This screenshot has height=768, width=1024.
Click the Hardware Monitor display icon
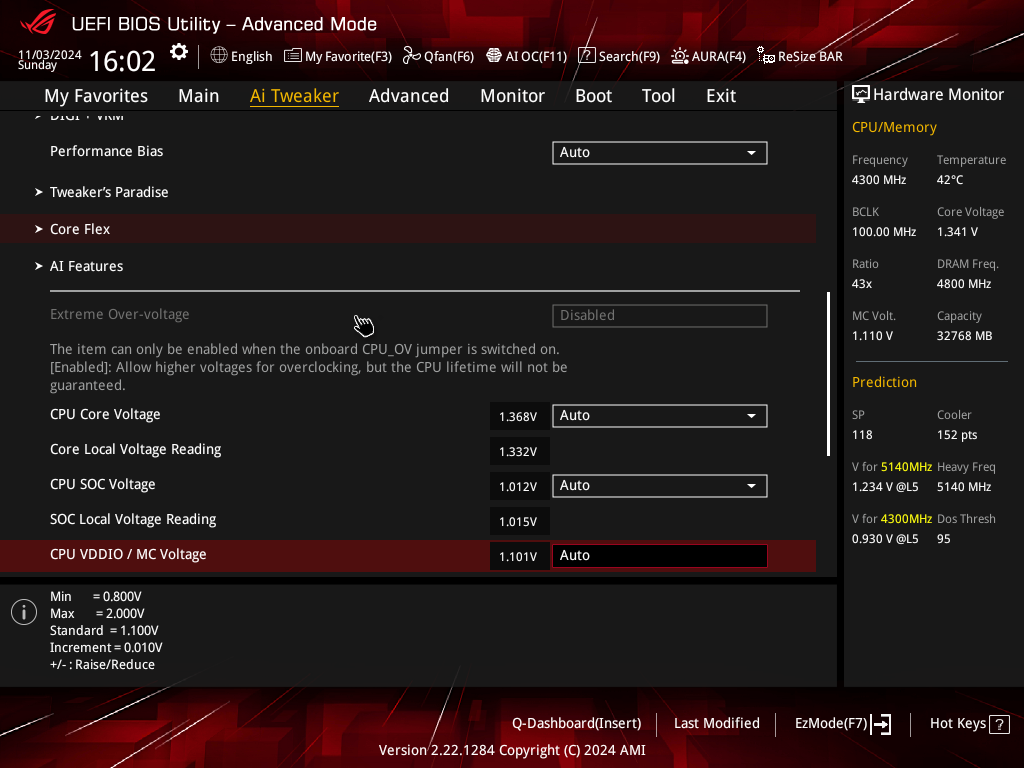coord(861,95)
